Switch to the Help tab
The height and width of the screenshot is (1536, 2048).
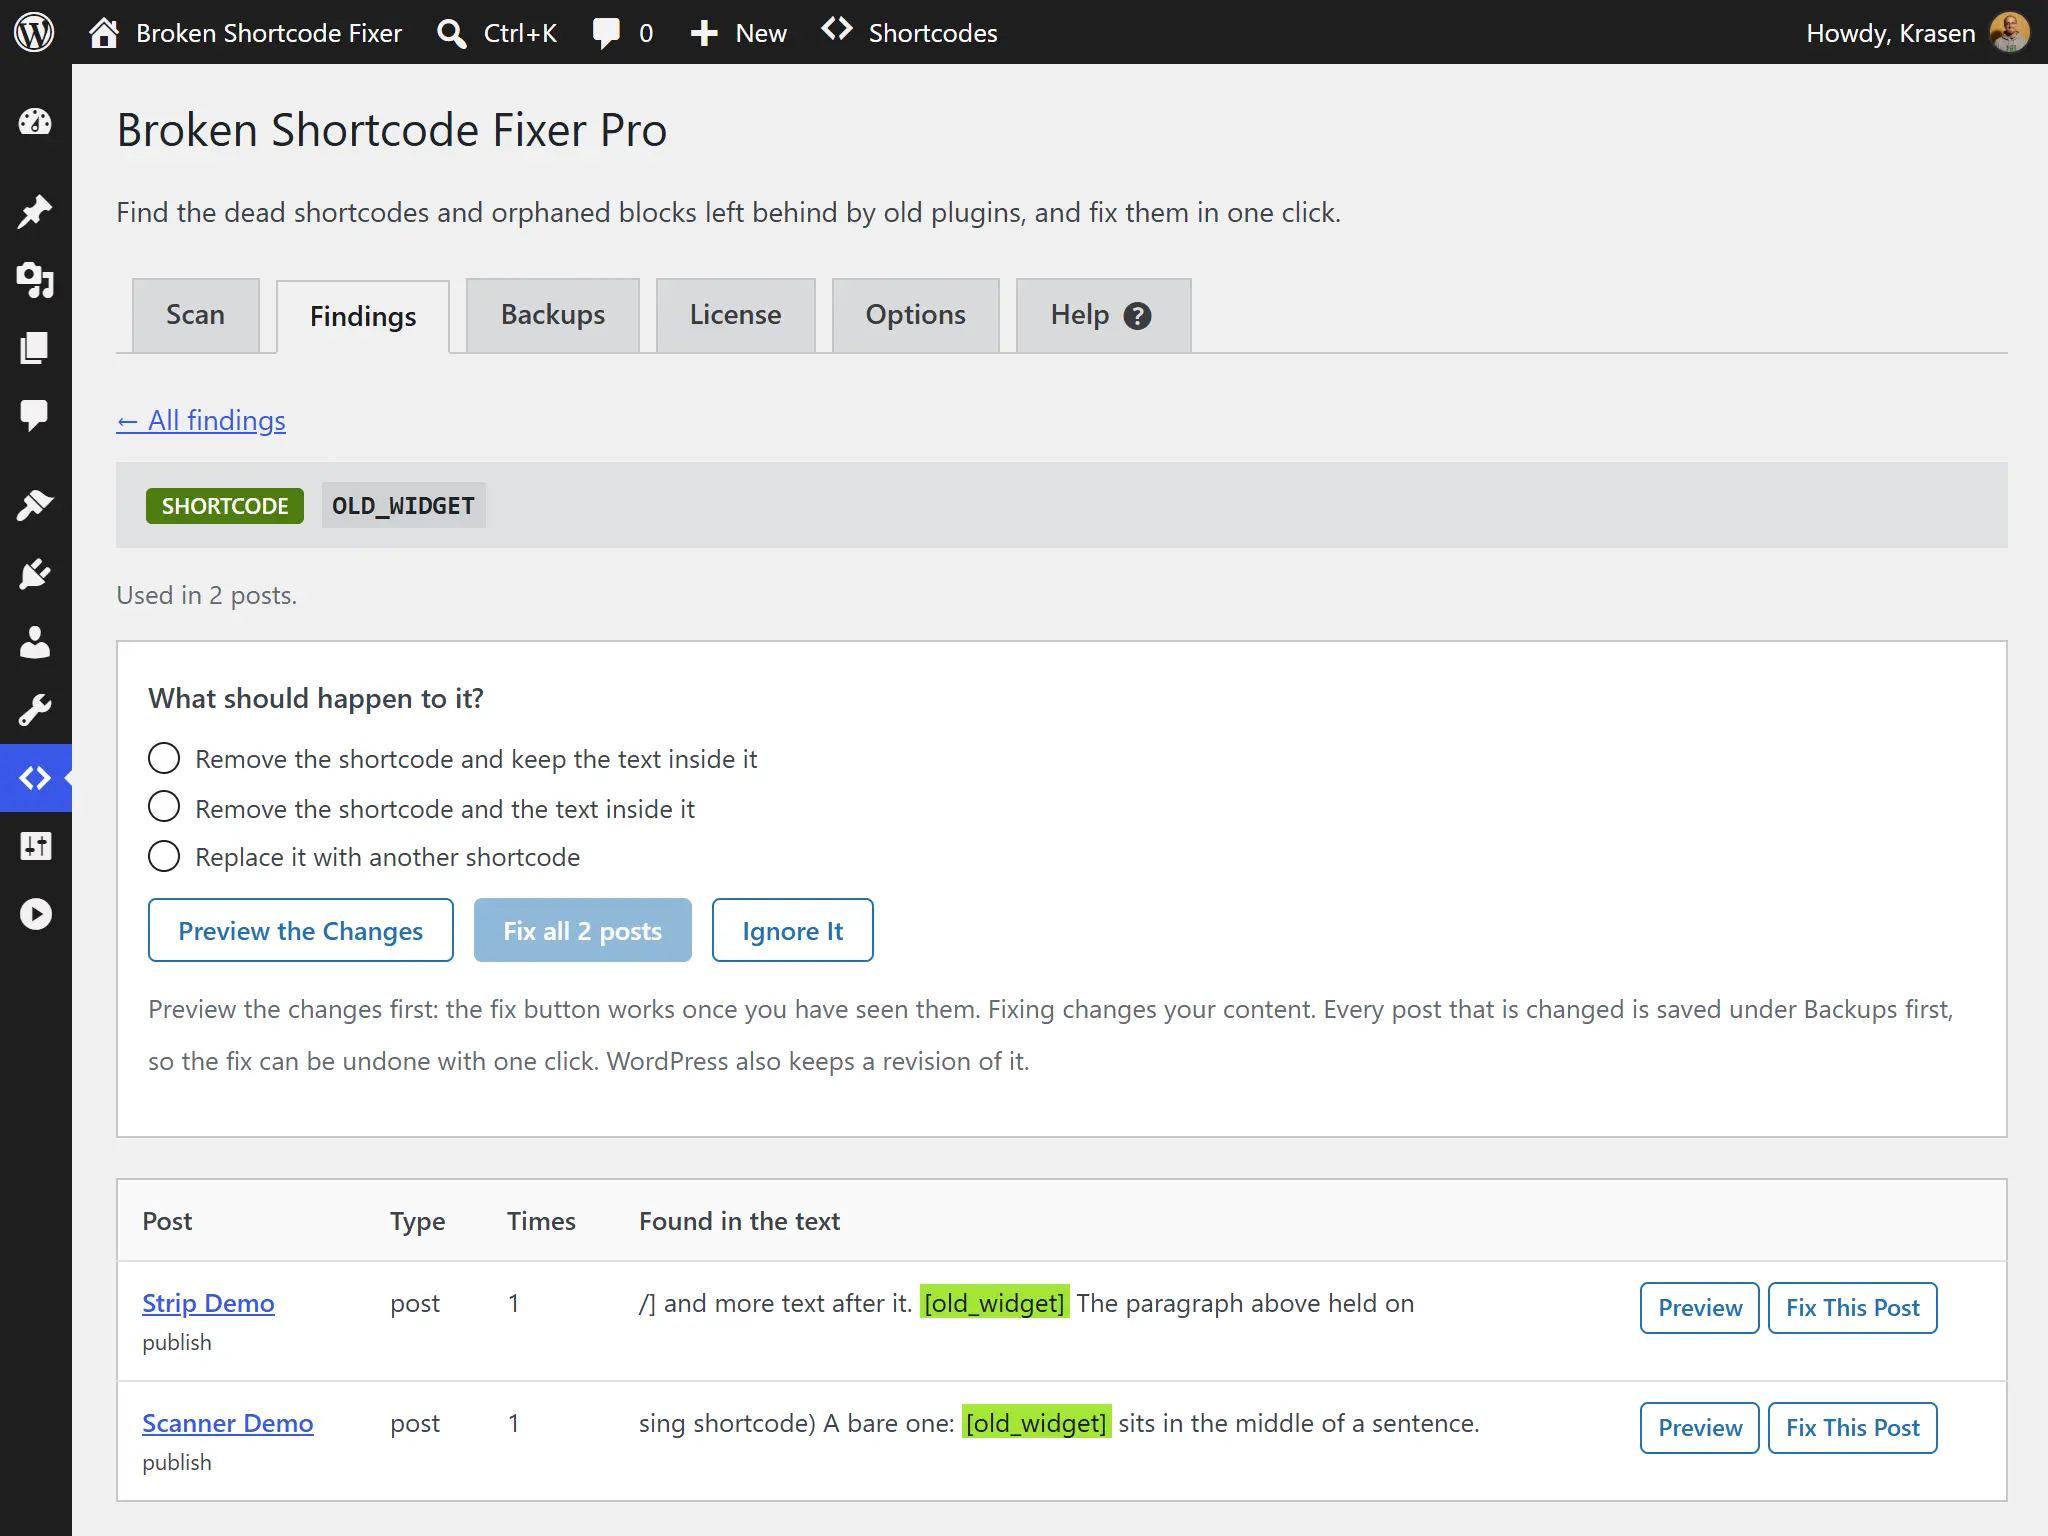pos(1103,315)
